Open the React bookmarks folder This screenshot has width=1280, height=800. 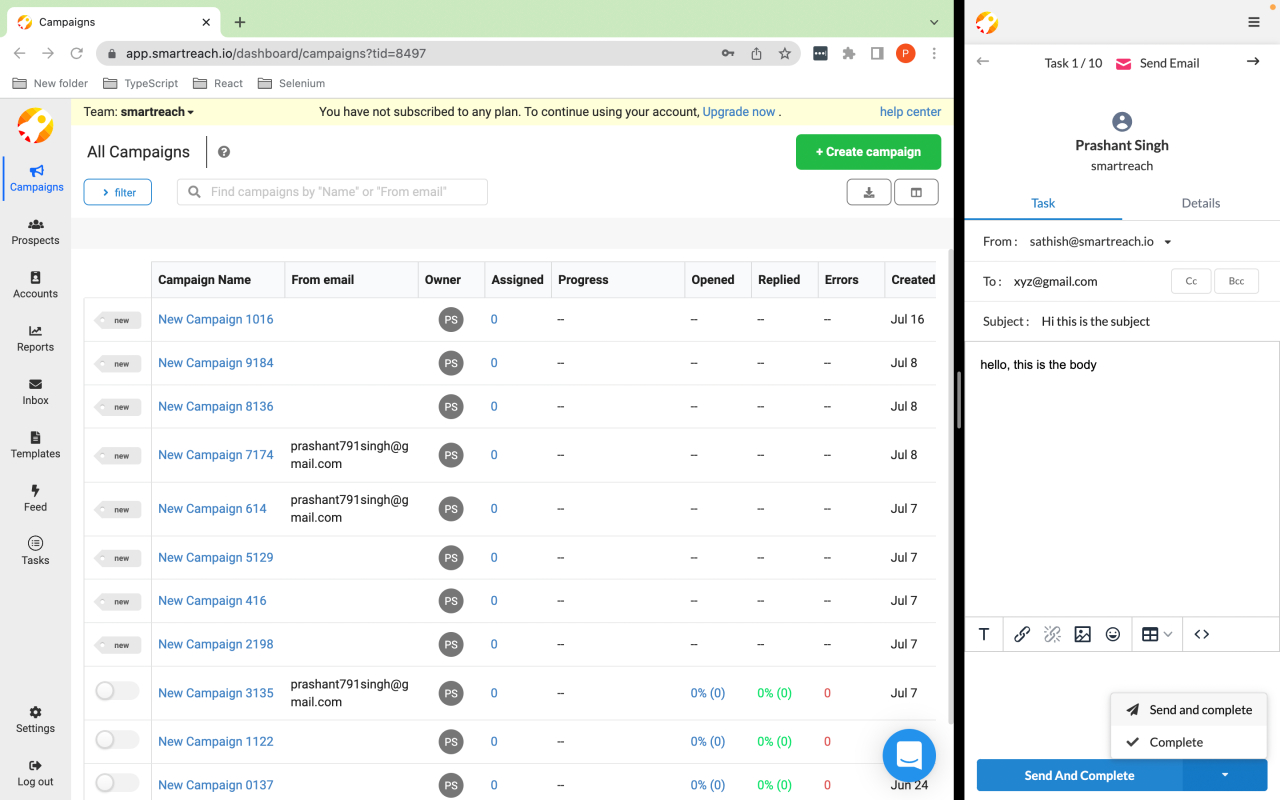pos(218,83)
